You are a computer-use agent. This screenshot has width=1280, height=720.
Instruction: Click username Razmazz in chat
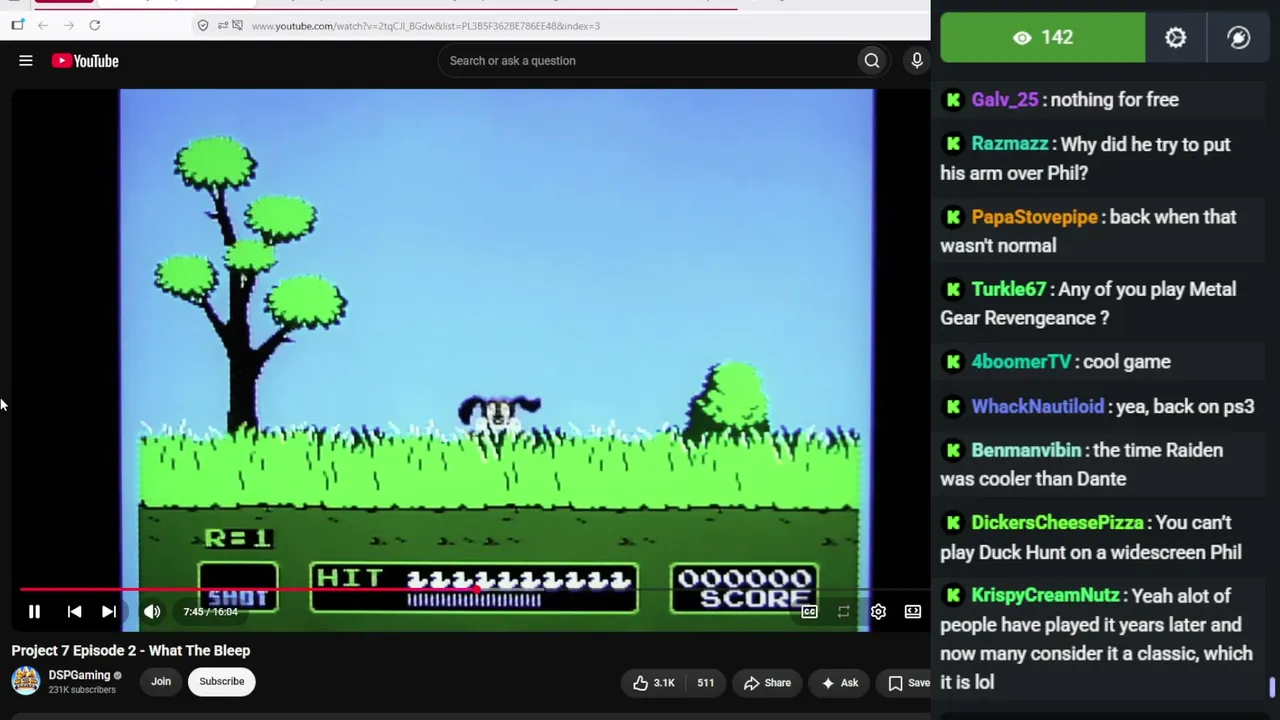click(x=1010, y=144)
